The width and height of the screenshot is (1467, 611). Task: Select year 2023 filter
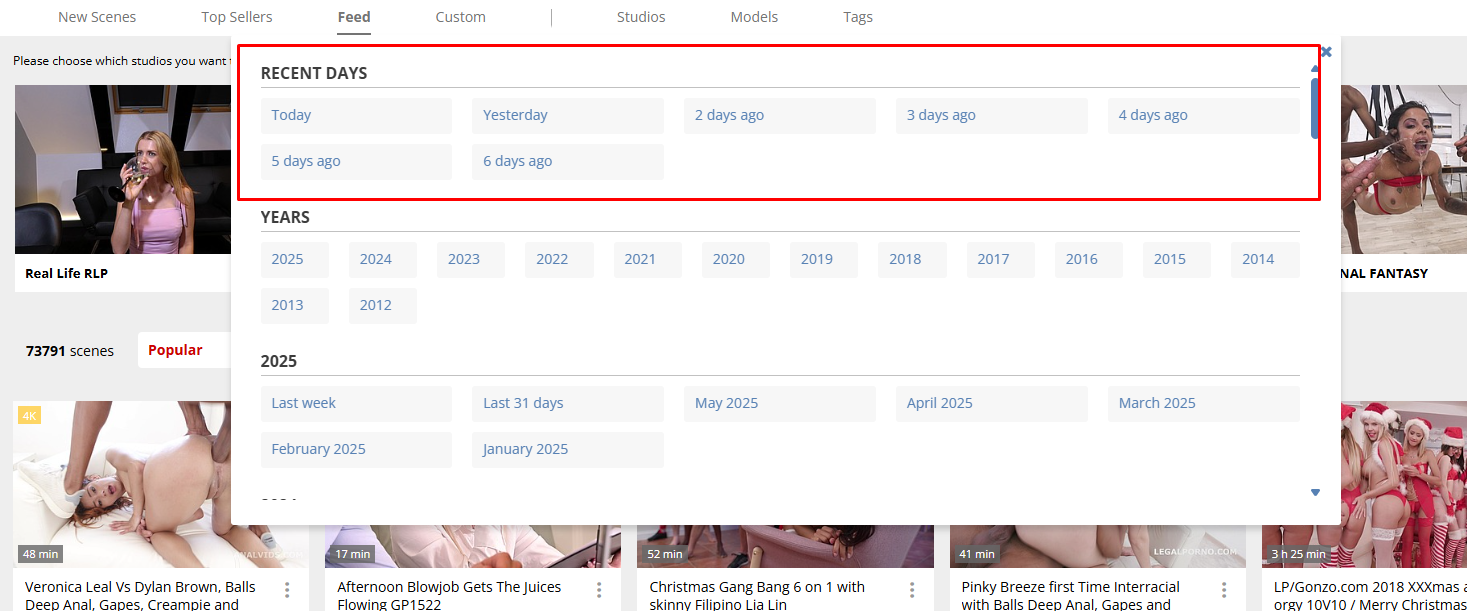pos(470,259)
